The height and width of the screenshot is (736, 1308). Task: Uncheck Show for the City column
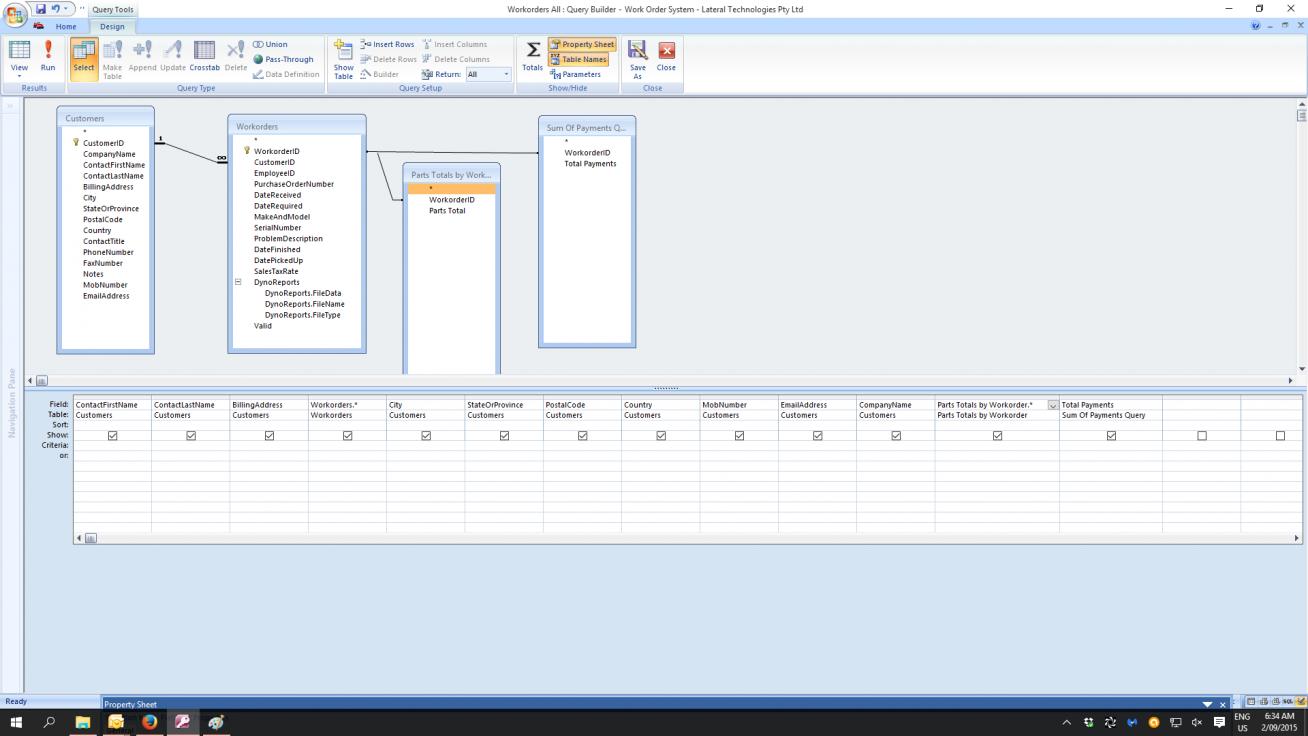tap(426, 436)
